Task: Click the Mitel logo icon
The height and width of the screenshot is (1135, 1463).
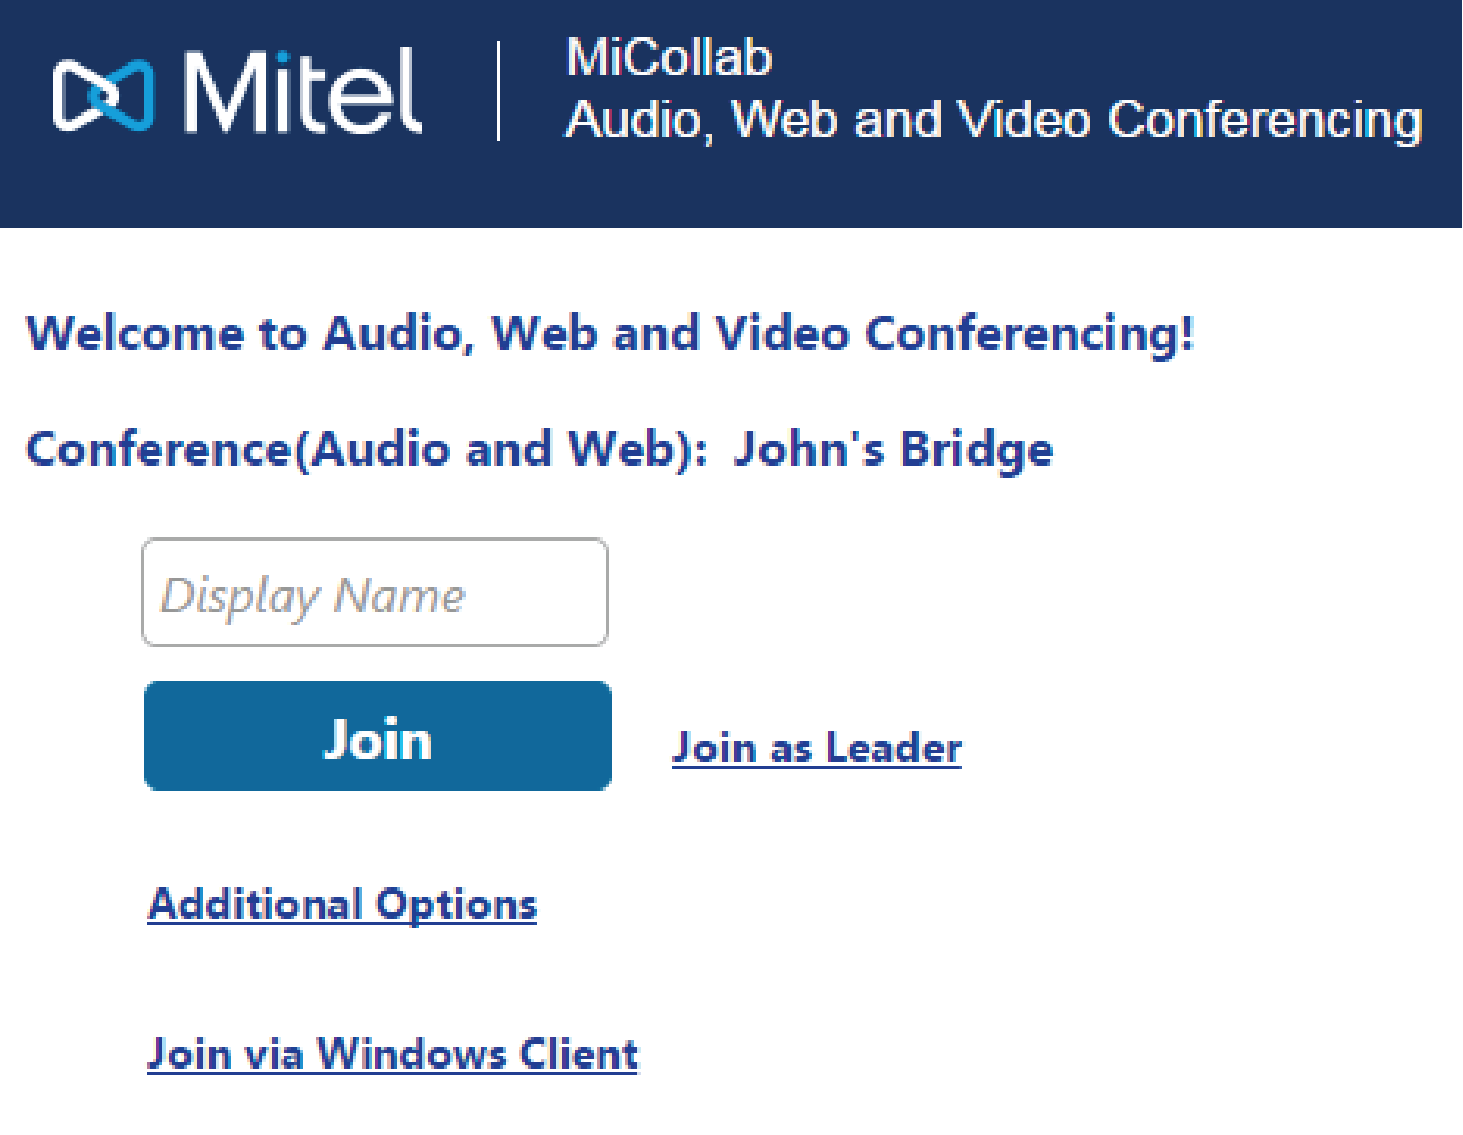Action: [x=103, y=95]
